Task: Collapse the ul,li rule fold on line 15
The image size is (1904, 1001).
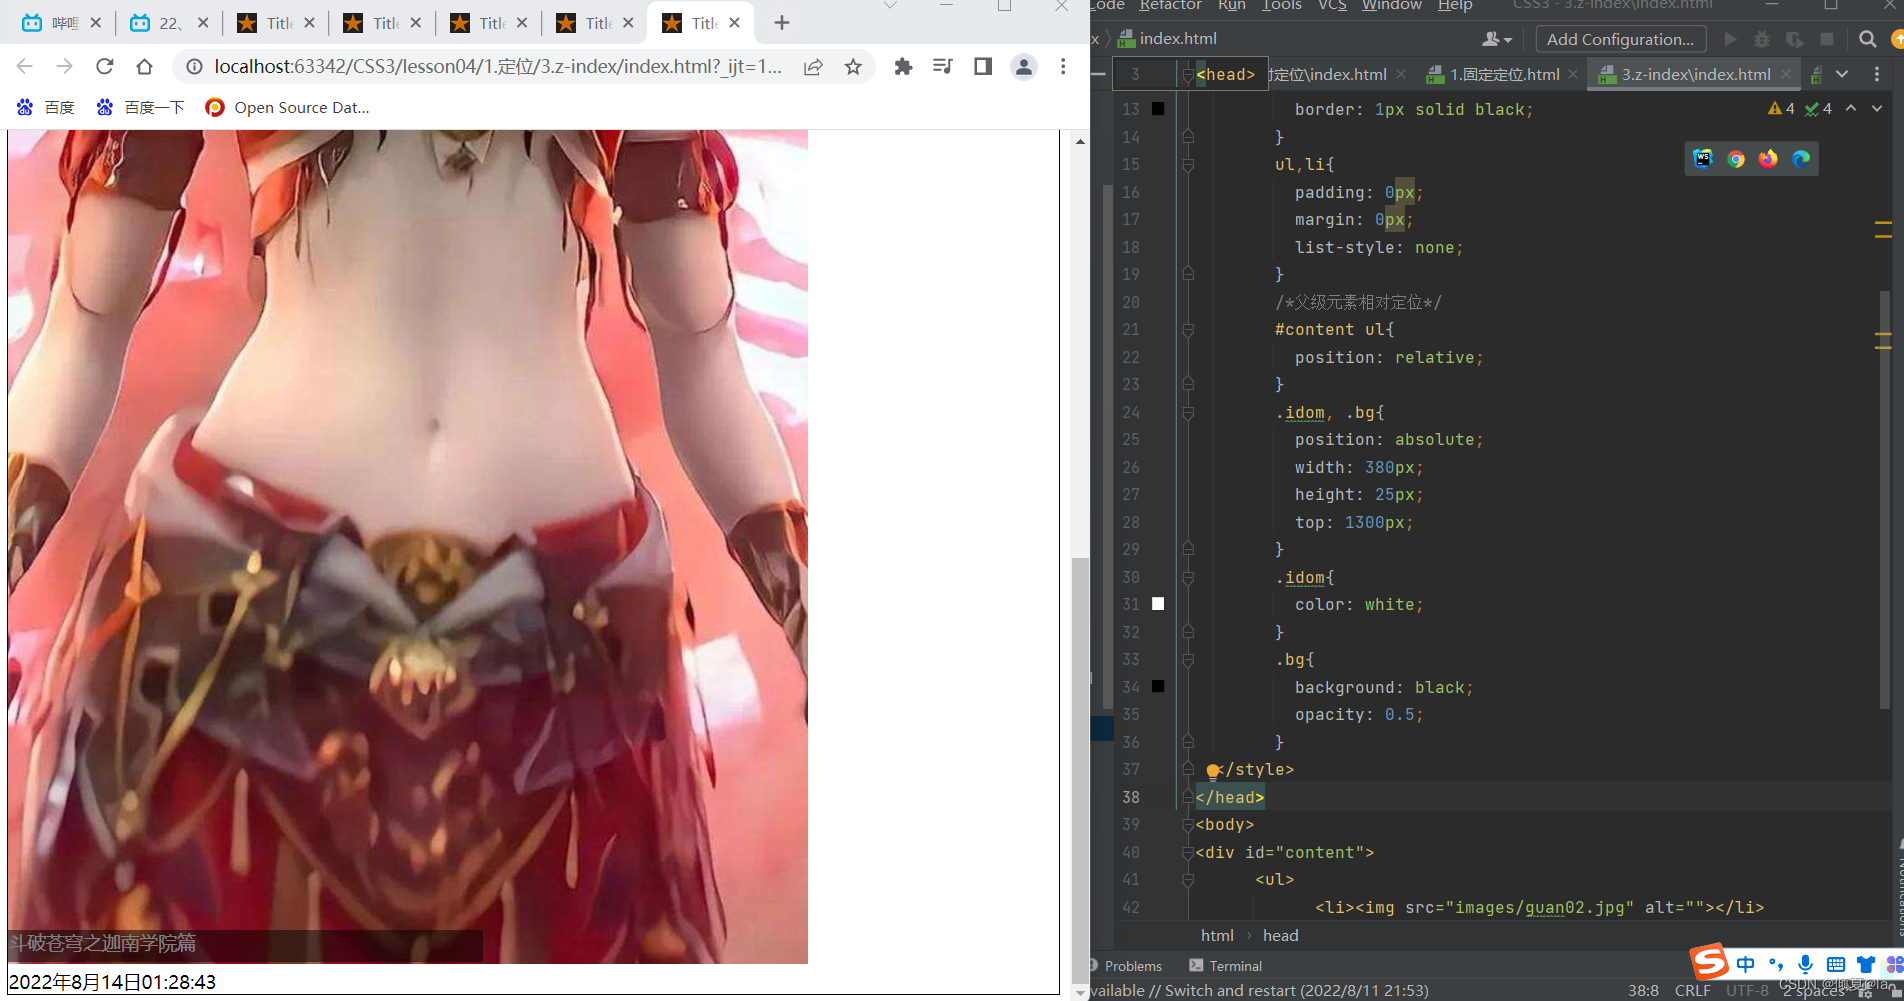Action: (x=1188, y=164)
